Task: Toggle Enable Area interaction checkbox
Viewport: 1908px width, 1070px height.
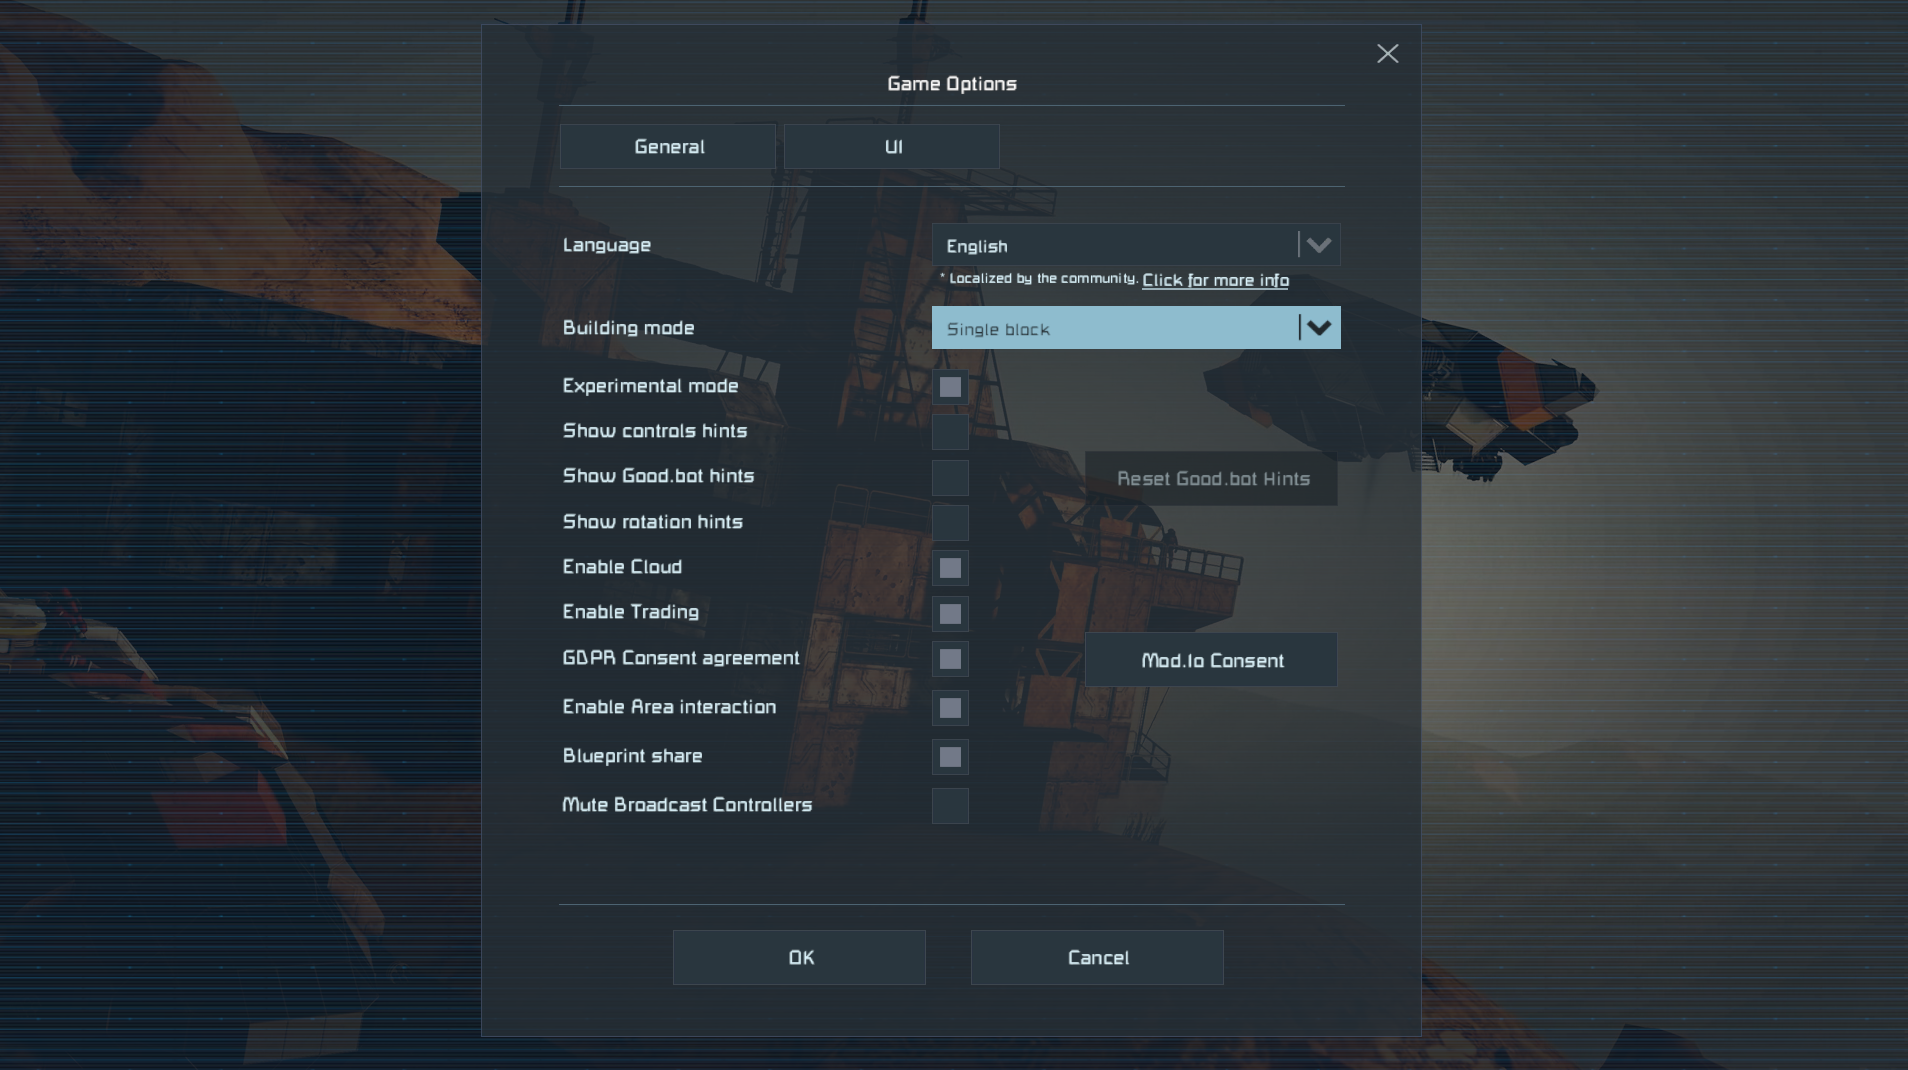Action: [x=950, y=708]
